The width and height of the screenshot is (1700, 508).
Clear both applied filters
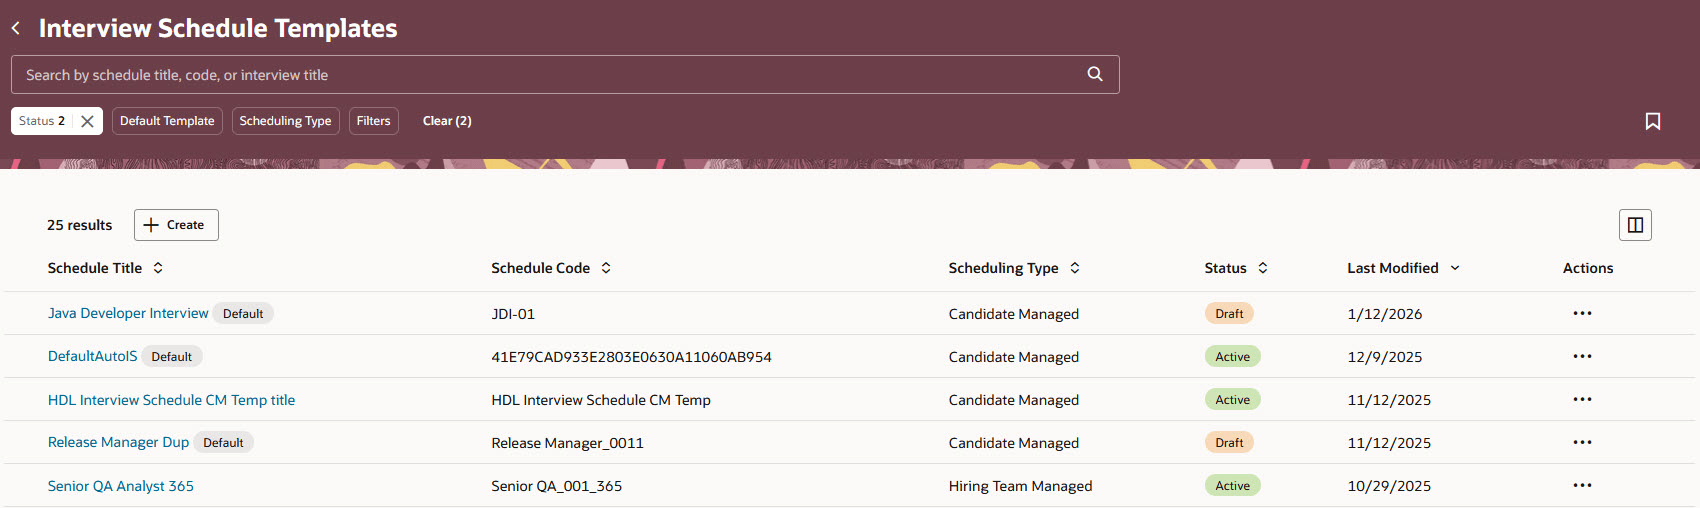[x=447, y=121]
